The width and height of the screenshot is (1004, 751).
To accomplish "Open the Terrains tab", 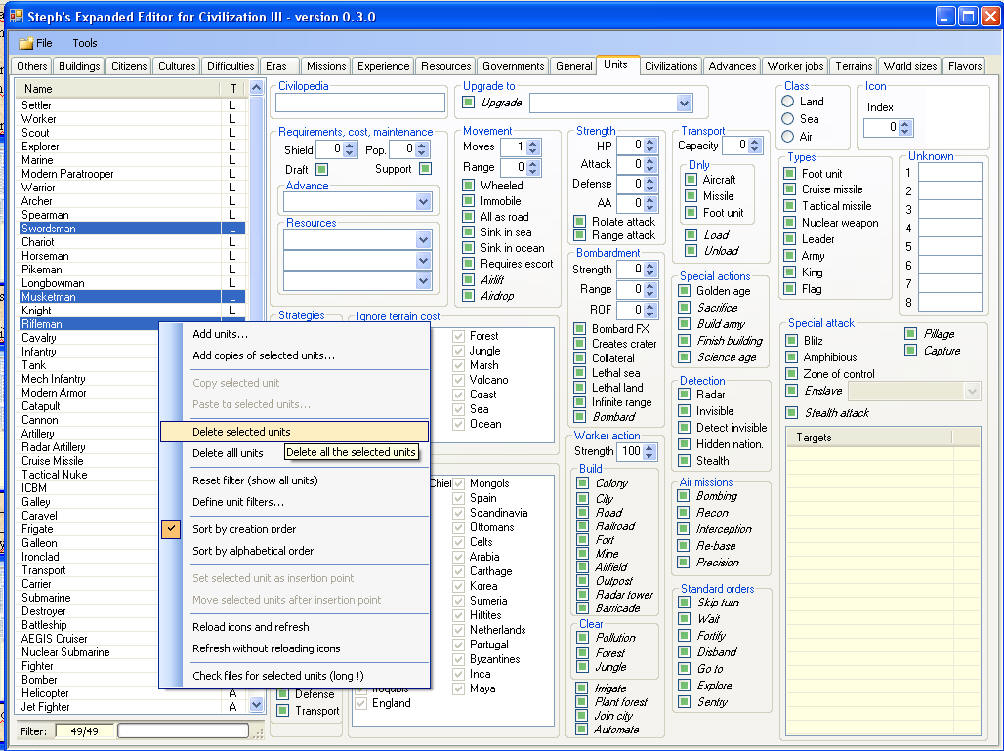I will [854, 66].
